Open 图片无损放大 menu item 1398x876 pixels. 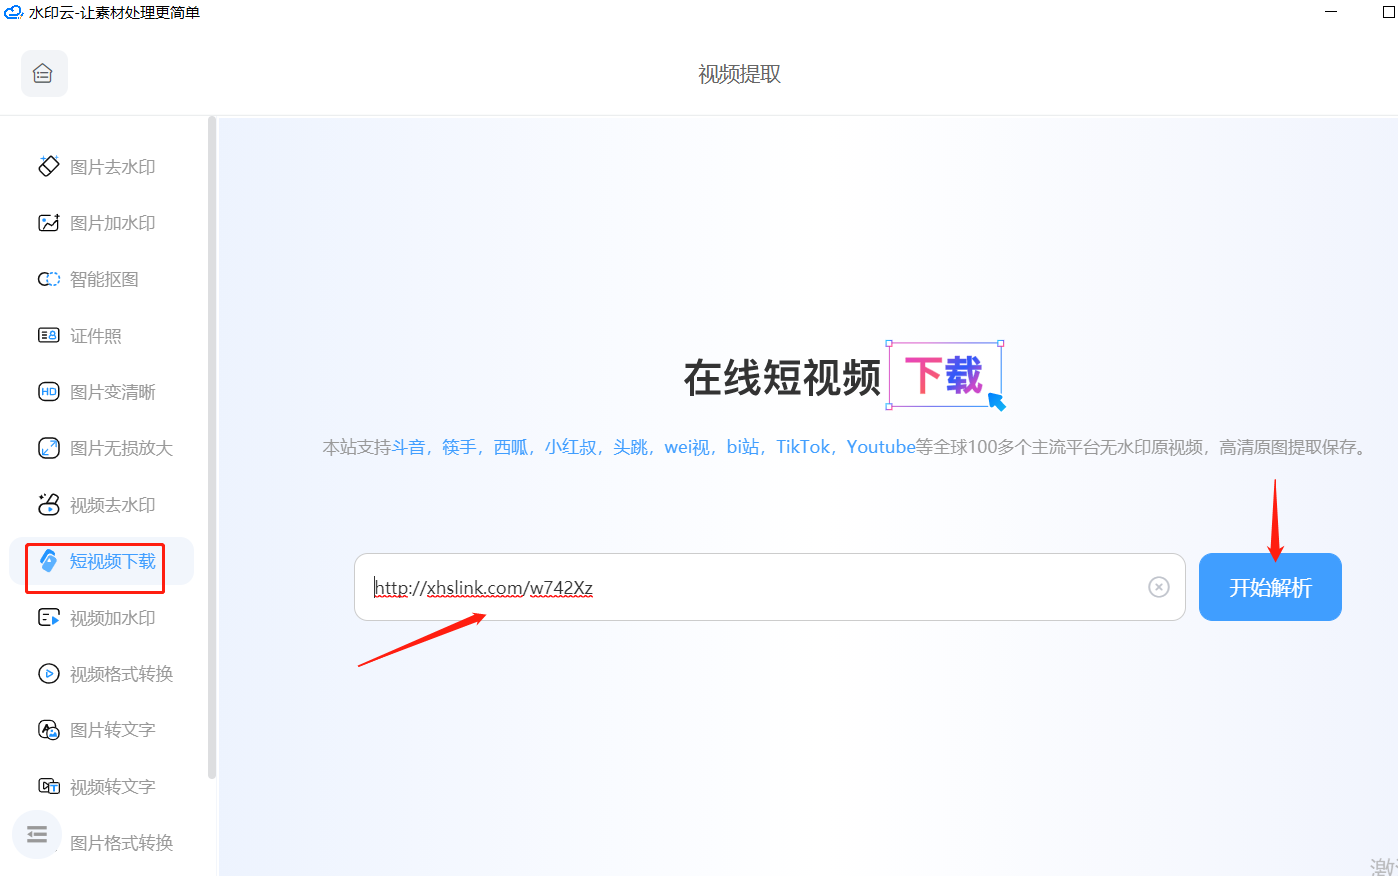pos(101,448)
